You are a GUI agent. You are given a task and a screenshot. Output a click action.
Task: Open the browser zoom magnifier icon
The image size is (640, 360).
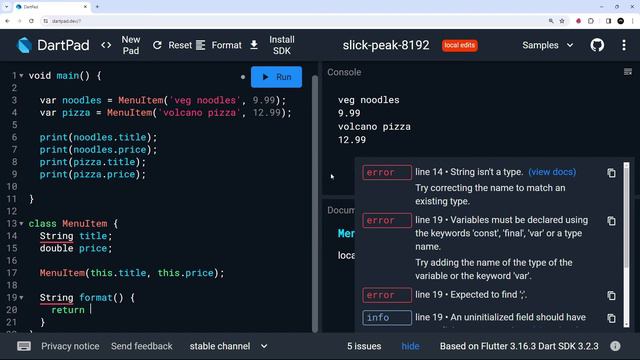(551, 21)
